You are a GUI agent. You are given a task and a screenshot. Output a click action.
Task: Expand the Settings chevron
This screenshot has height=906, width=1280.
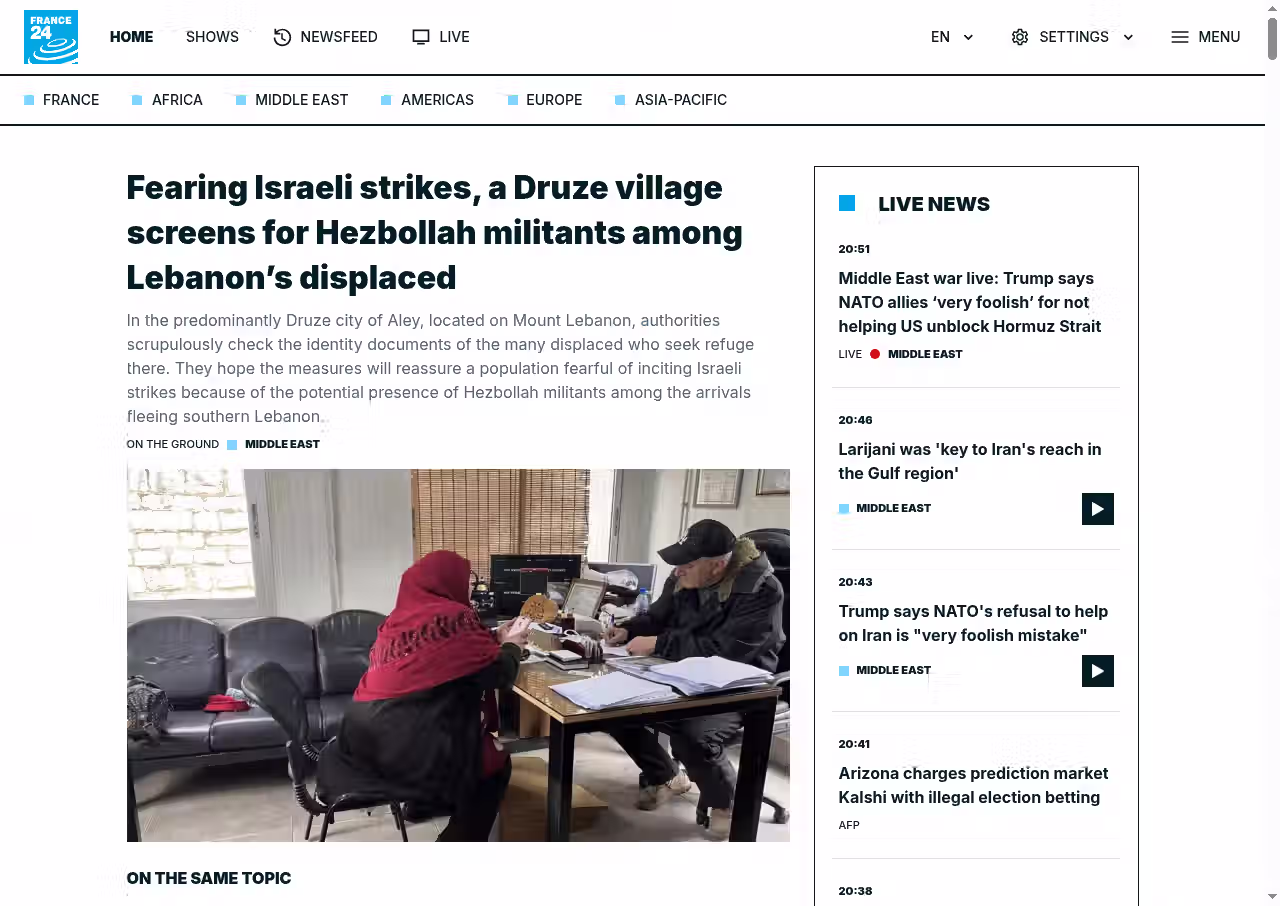pyautogui.click(x=1128, y=37)
